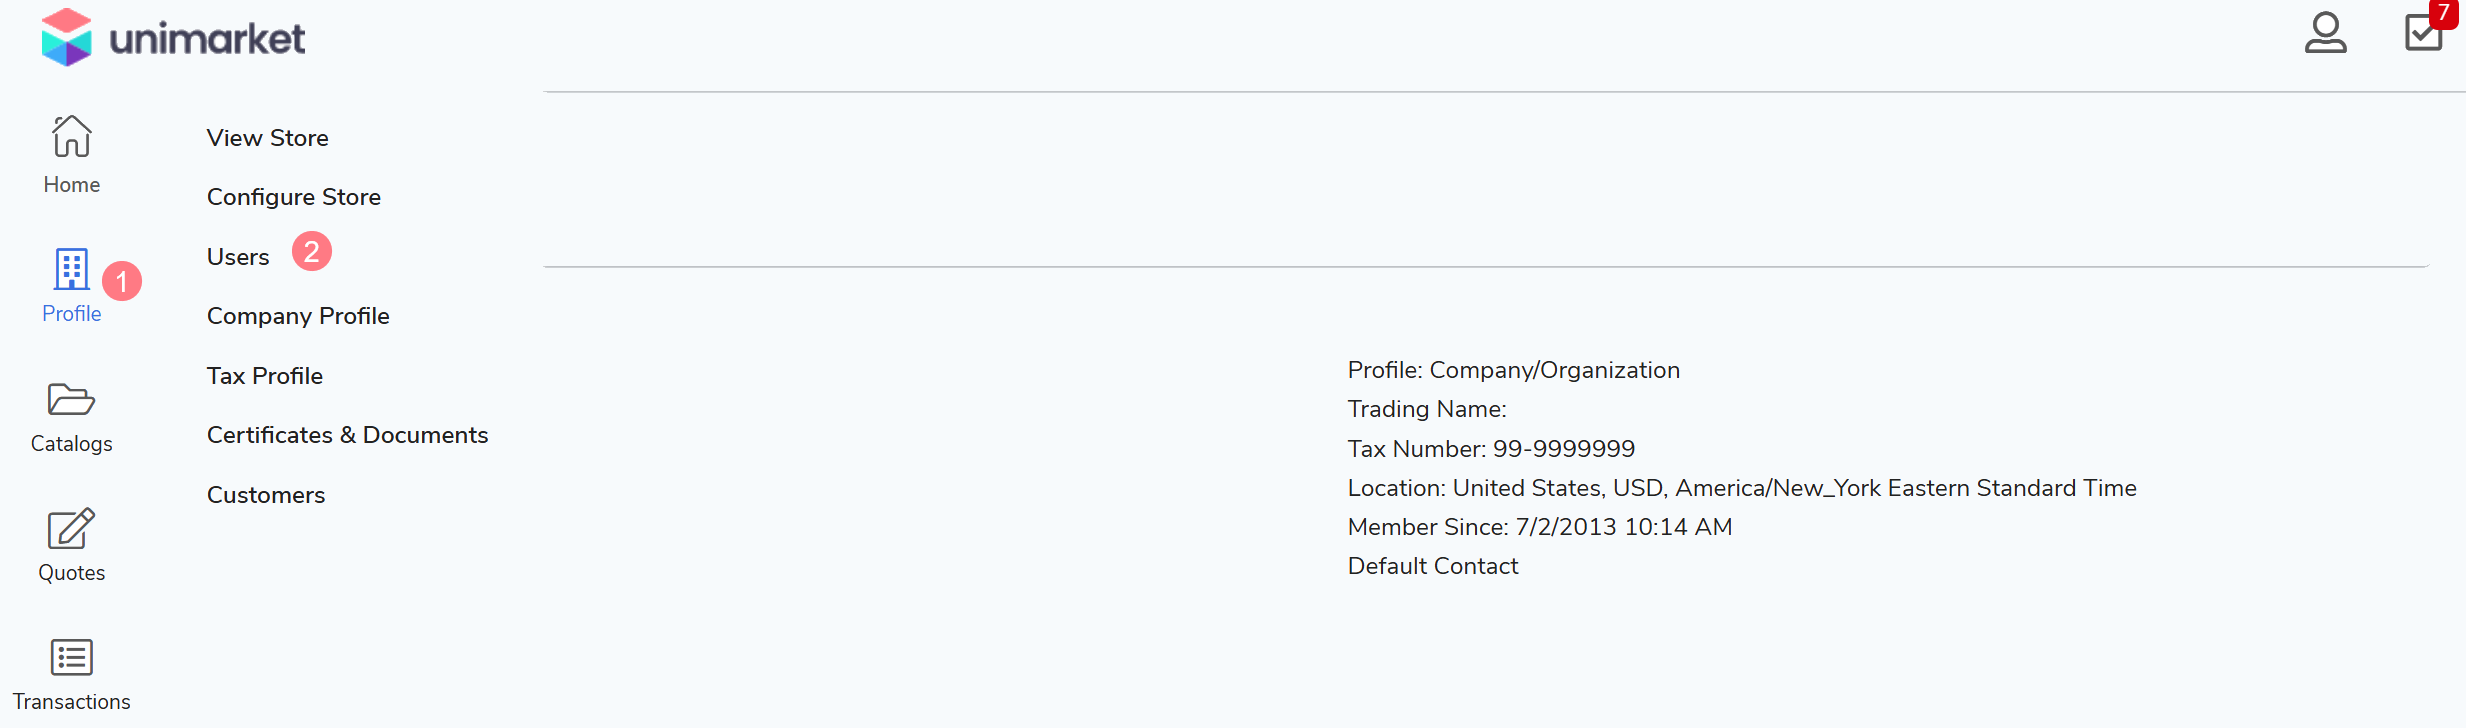Open View Store menu item
The image size is (2466, 728).
[x=267, y=138]
